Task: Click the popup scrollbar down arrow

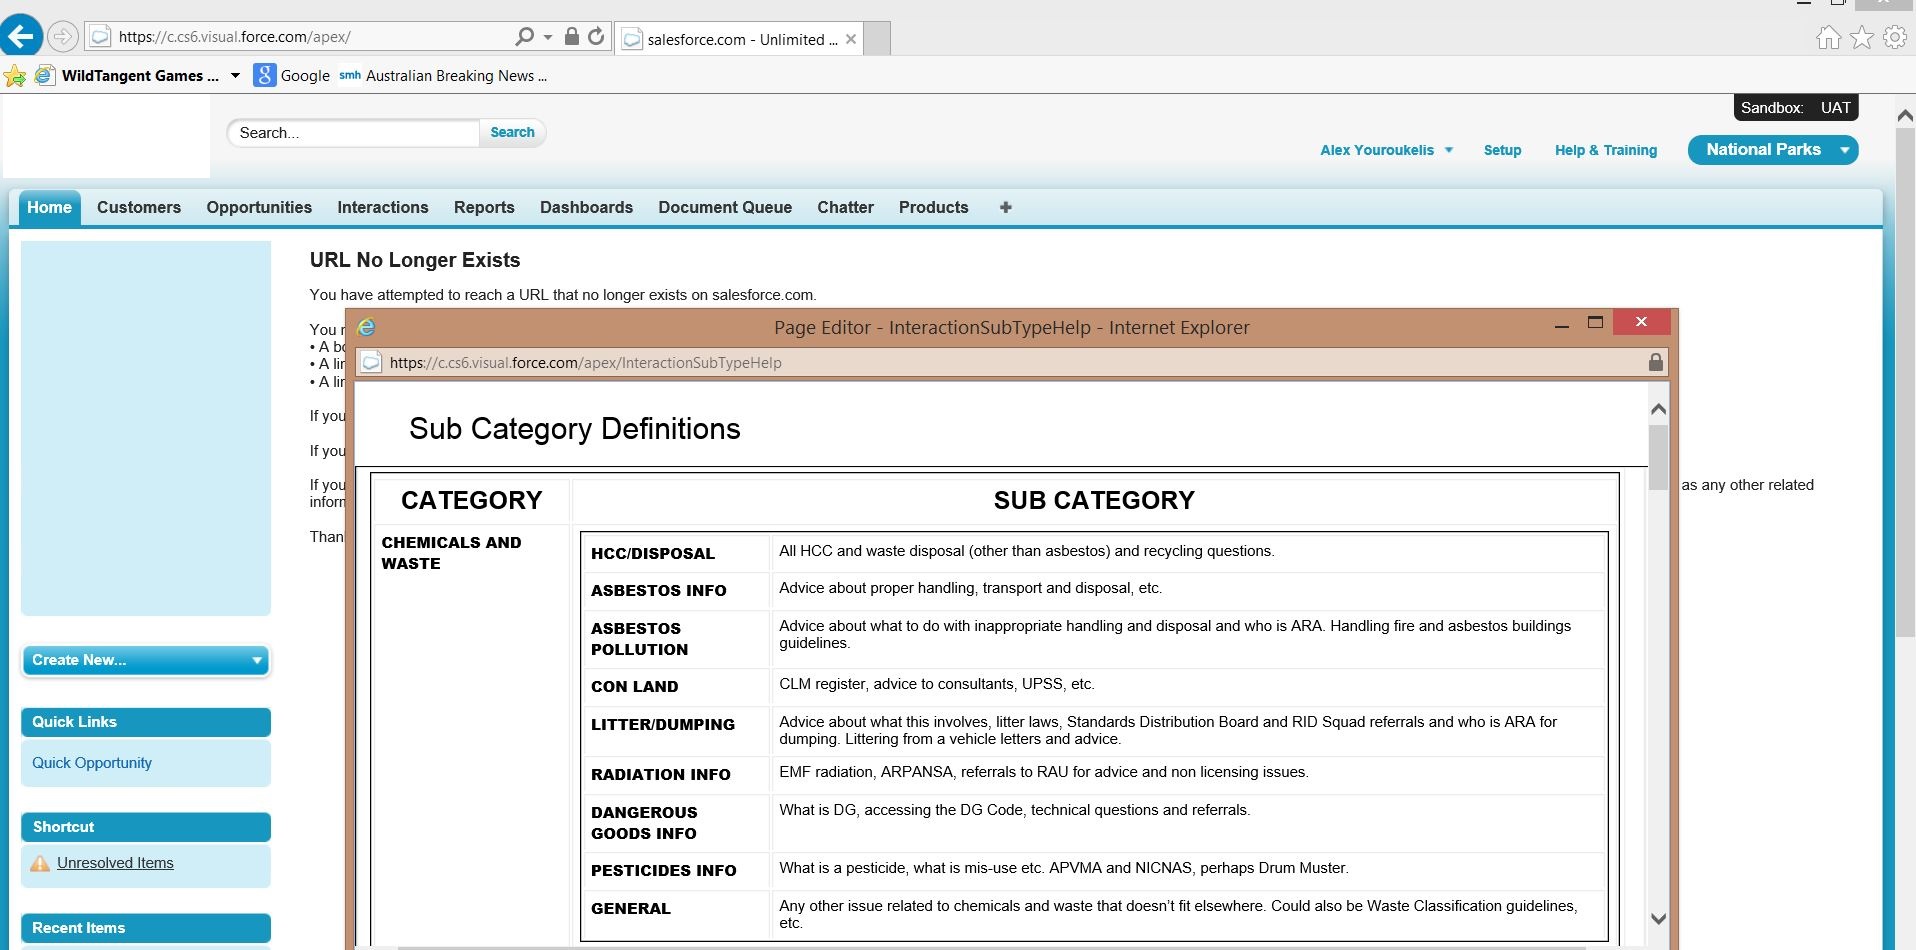Action: tap(1658, 918)
